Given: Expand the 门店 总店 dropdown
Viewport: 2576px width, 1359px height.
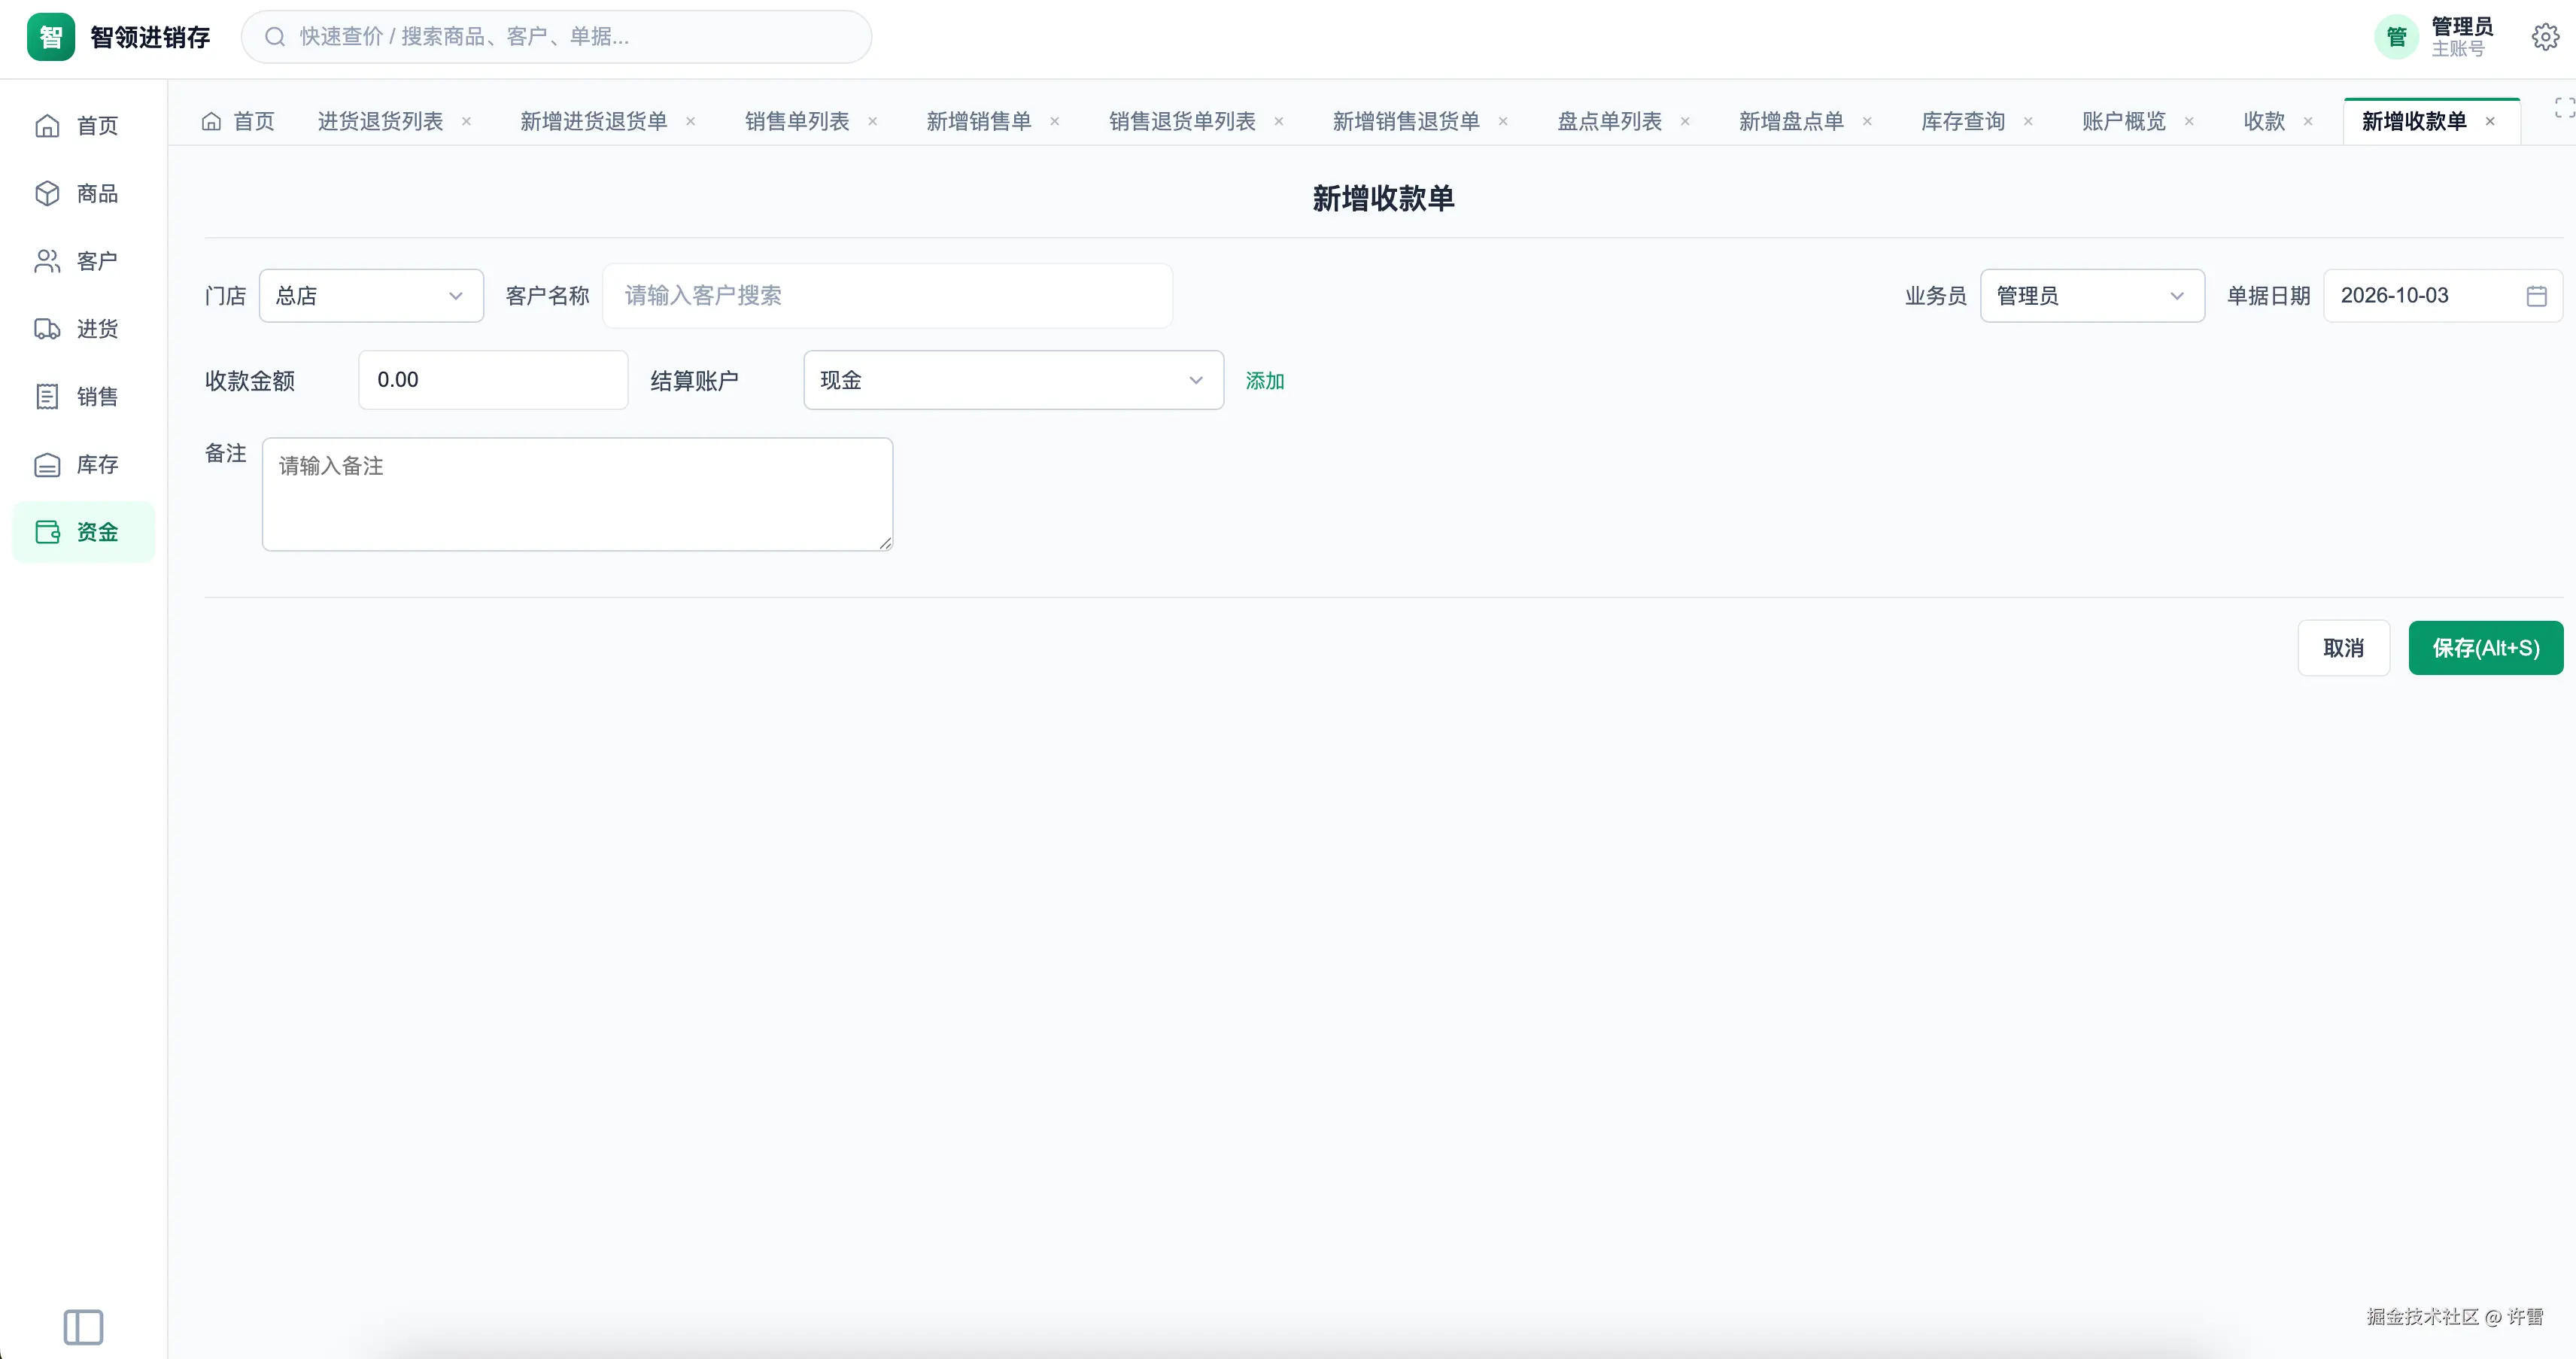Looking at the screenshot, I should point(371,296).
